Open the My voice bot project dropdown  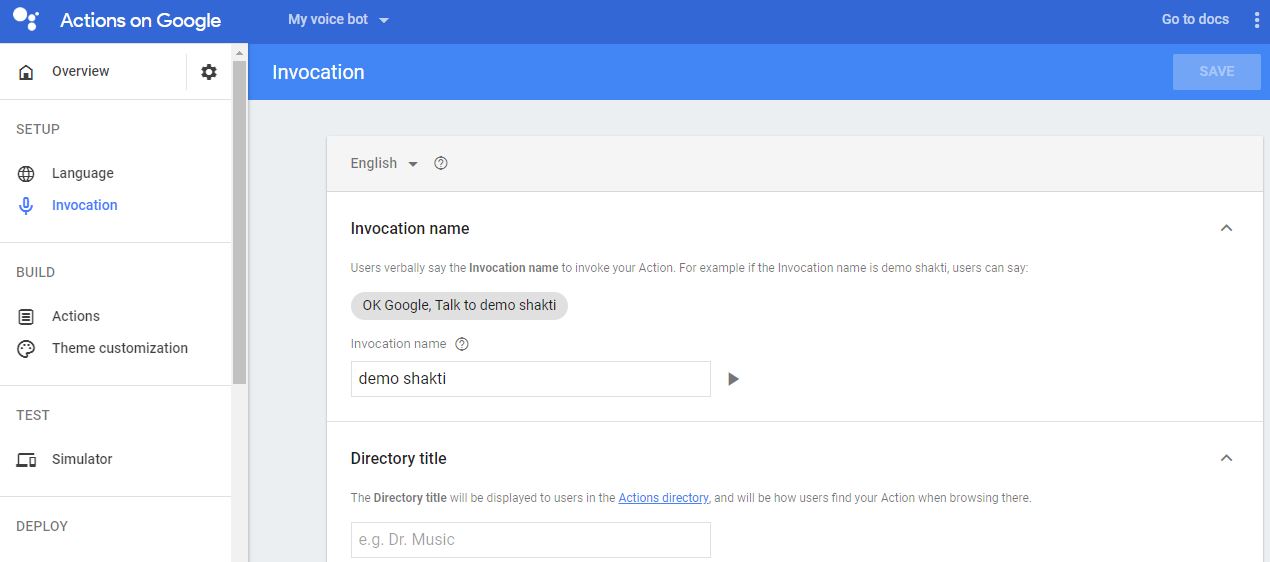point(338,20)
